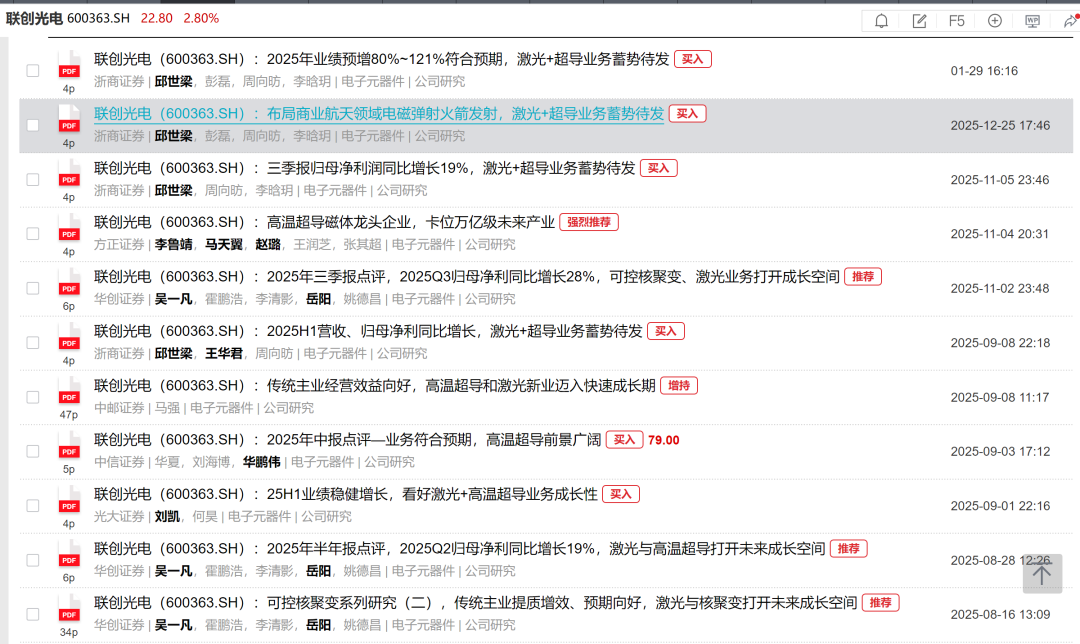The width and height of the screenshot is (1080, 644).
Task: Check the box for 高温超导磁体龙头企业 report
Action: point(32,233)
